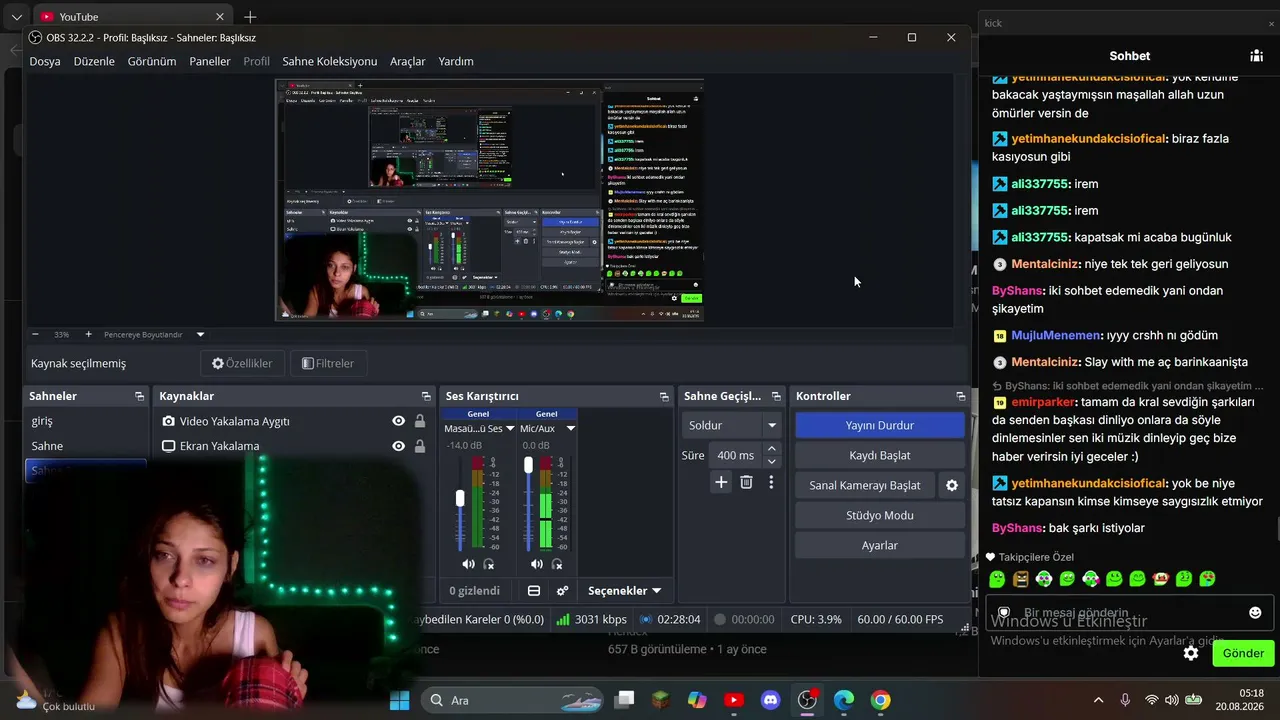Open the new browser tab plus button
This screenshot has width=1280, height=720.
250,17
